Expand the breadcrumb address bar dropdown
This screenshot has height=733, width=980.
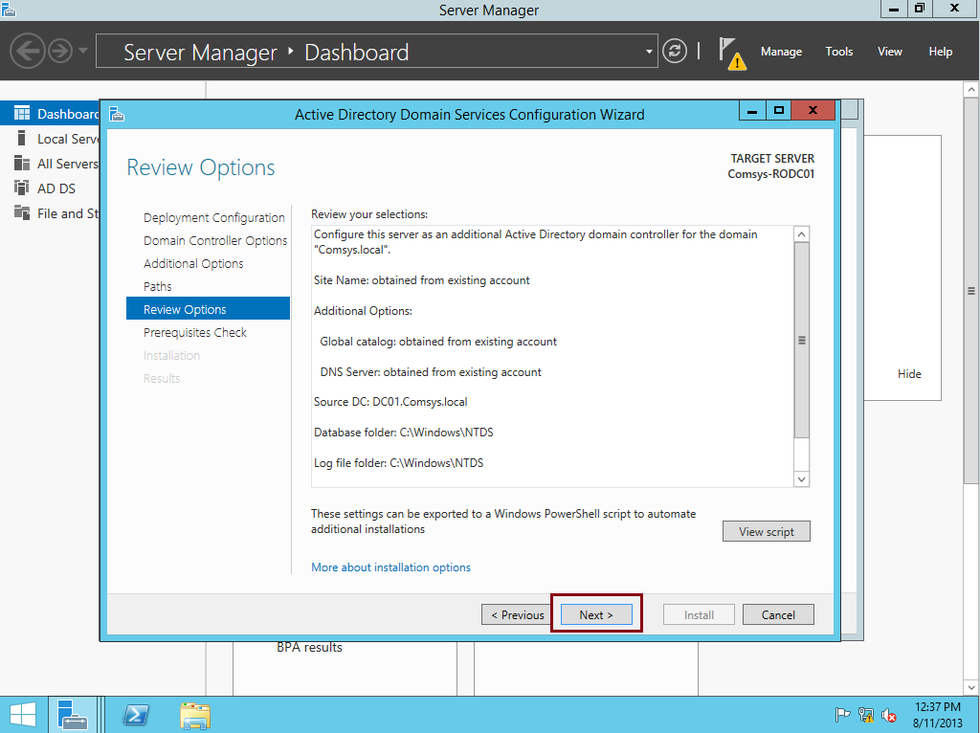coord(649,52)
